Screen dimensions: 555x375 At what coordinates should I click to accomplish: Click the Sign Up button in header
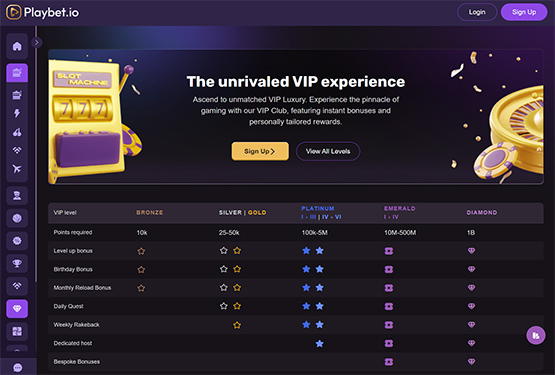coord(524,12)
